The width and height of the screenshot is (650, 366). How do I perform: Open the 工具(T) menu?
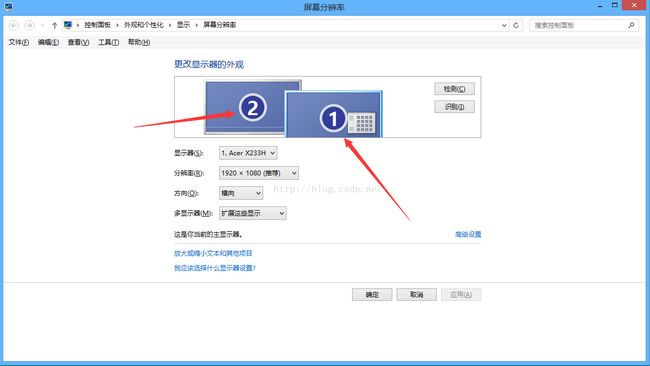click(108, 42)
